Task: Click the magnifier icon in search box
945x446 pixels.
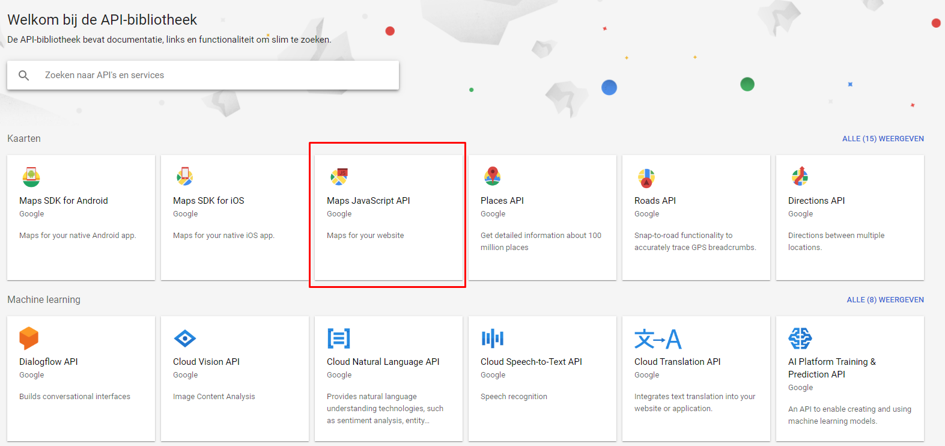Action: coord(24,75)
